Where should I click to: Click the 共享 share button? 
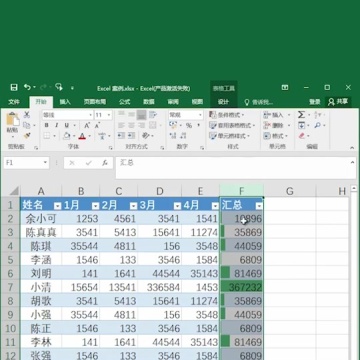click(338, 102)
